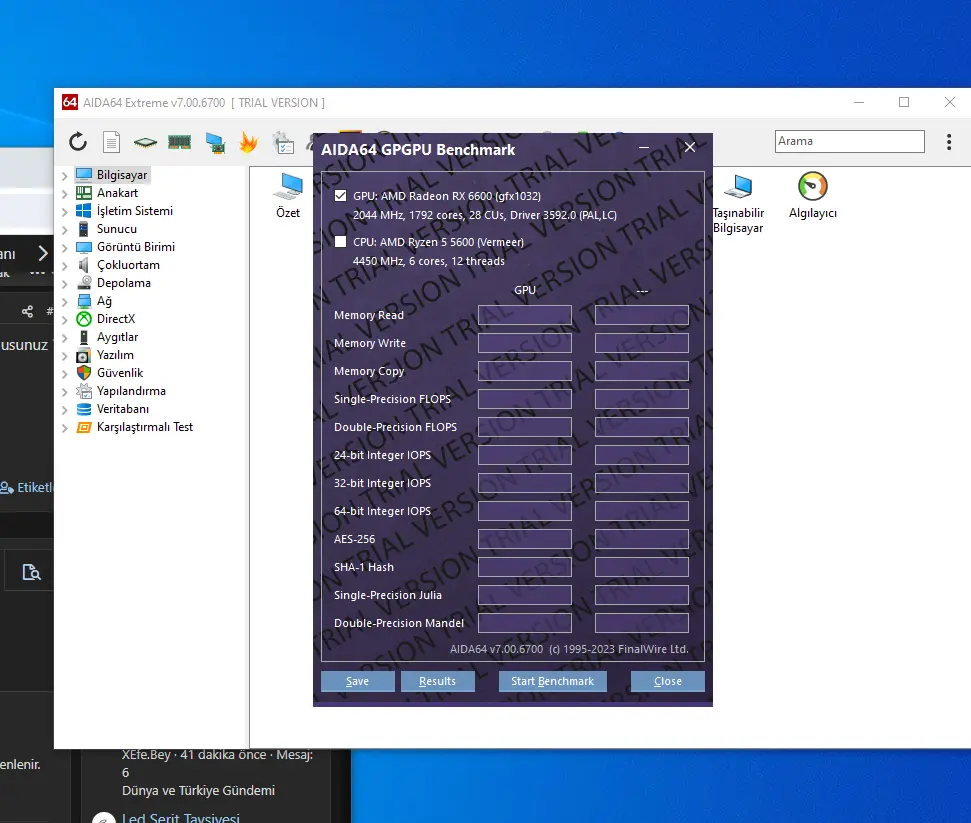Click the Close button in benchmark dialog

pyautogui.click(x=668, y=681)
